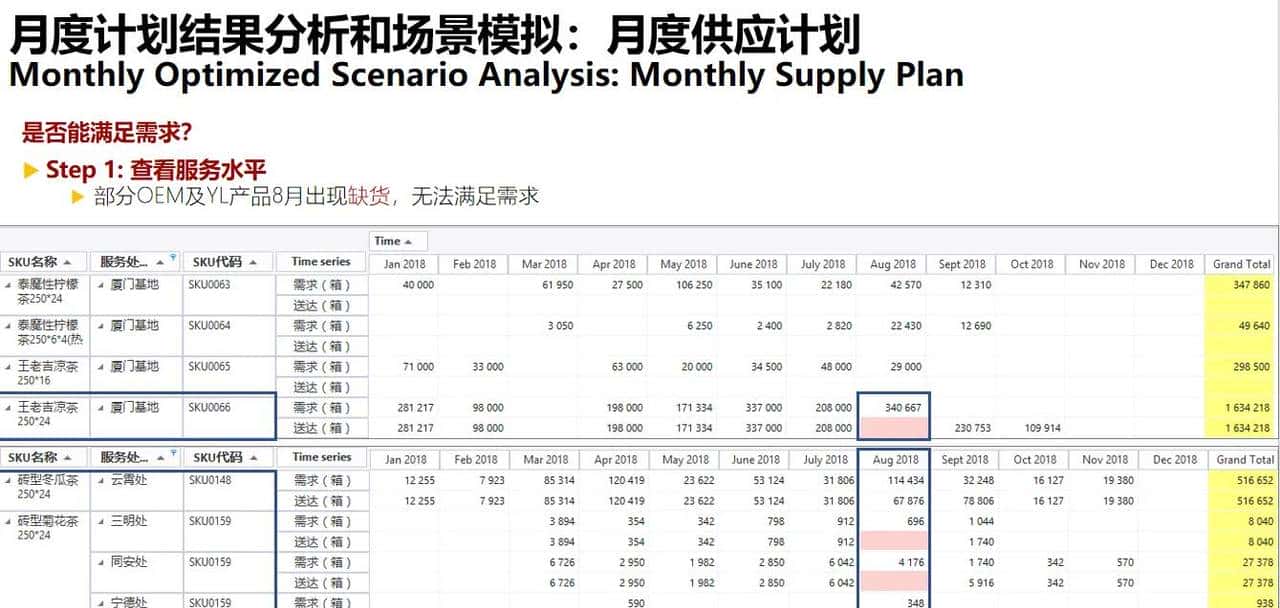Click the sort indicator on lower SKU代码 header
Viewport: 1280px width, 608px height.
253,458
